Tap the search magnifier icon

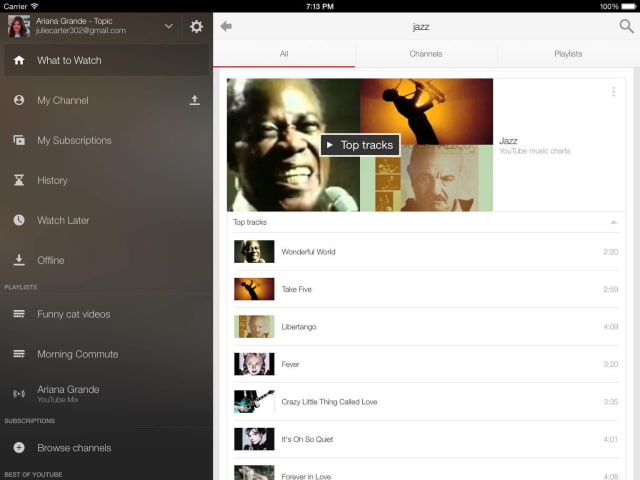[626, 26]
